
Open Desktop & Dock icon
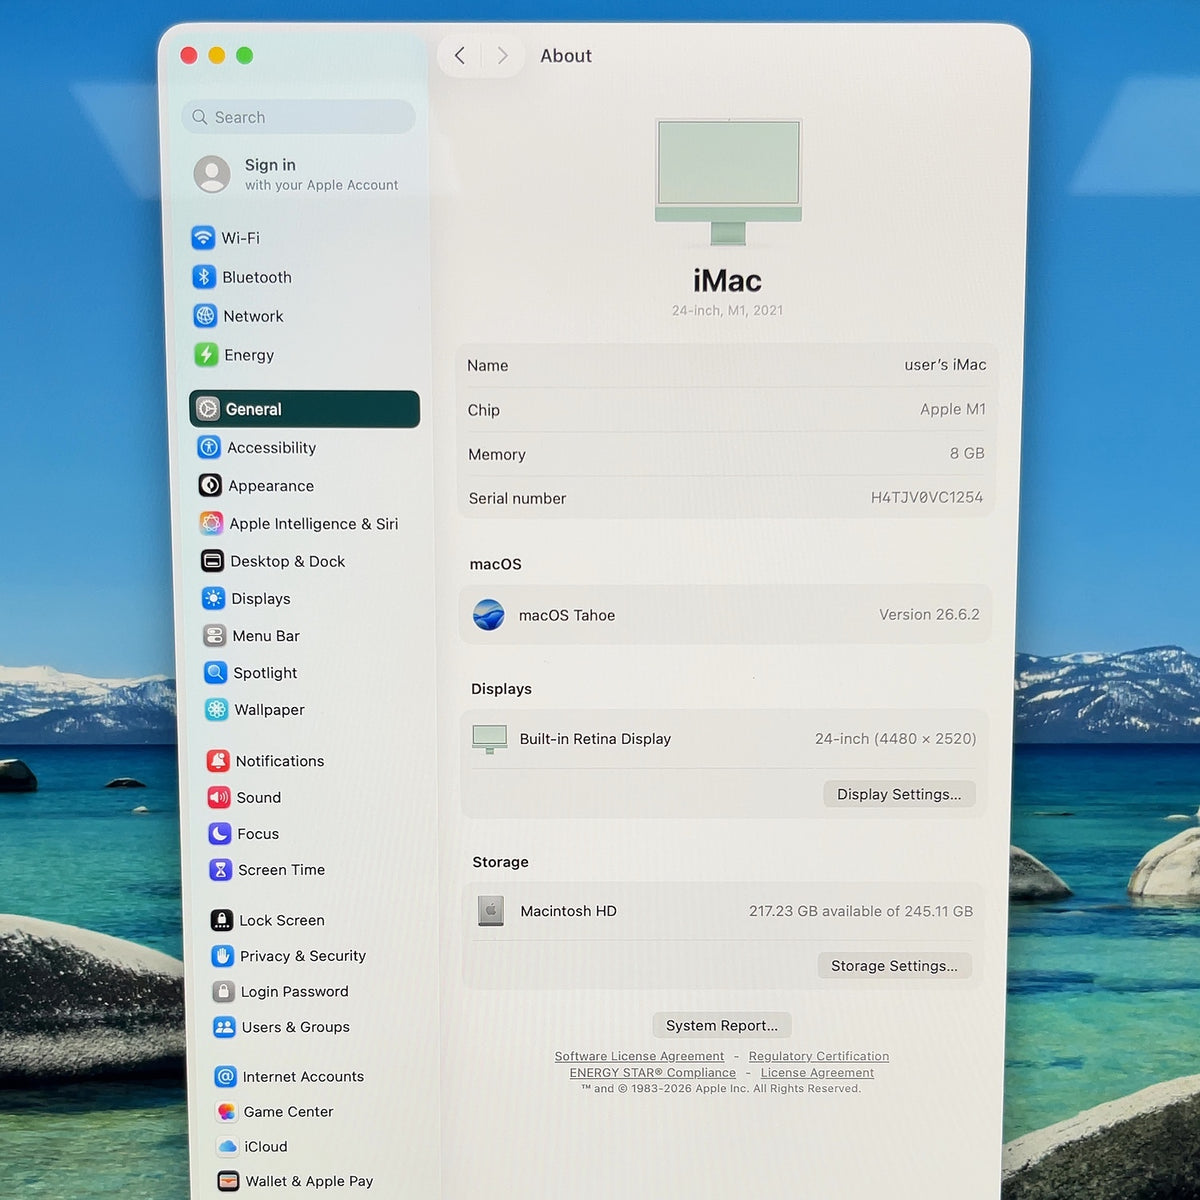coord(212,561)
